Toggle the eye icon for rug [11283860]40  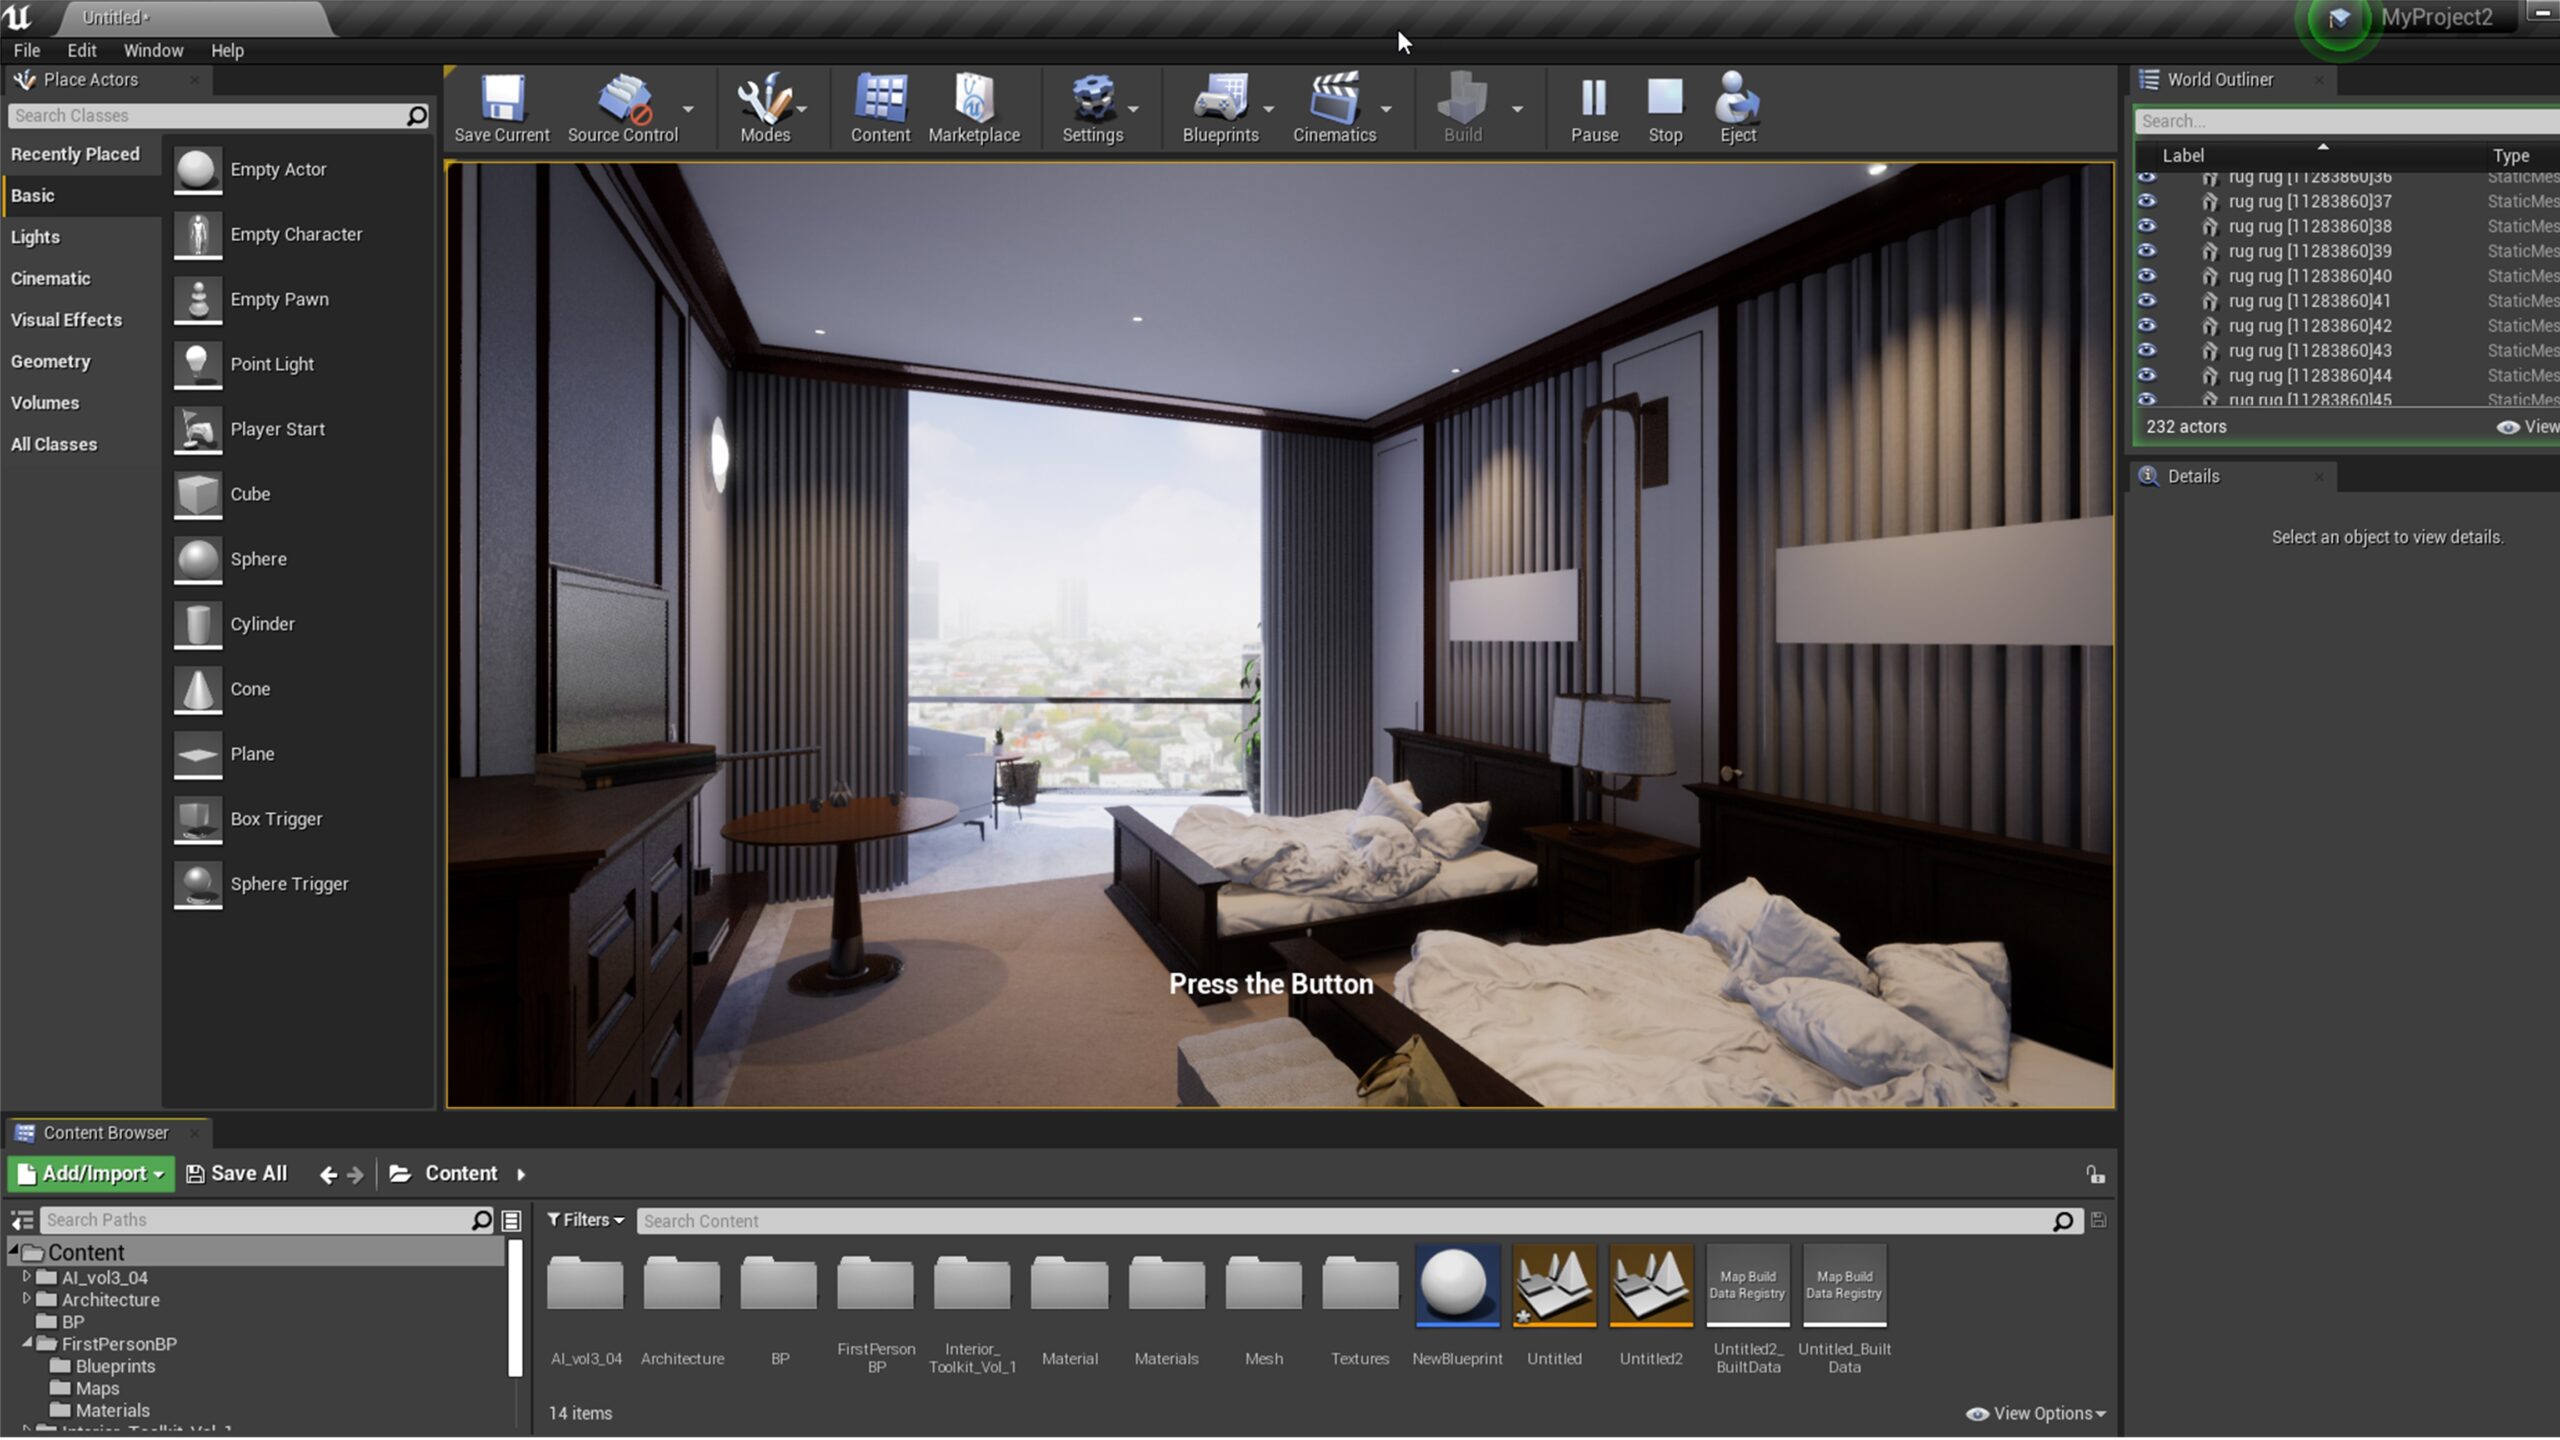click(2146, 275)
